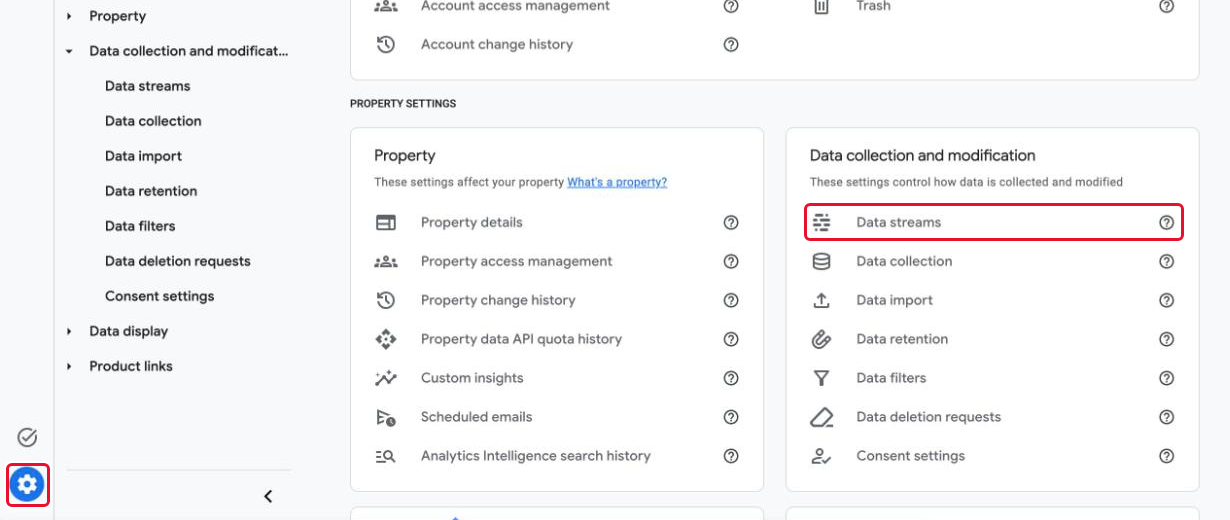This screenshot has width=1230, height=520.
Task: Click the Property change history clock icon
Action: pyautogui.click(x=386, y=300)
